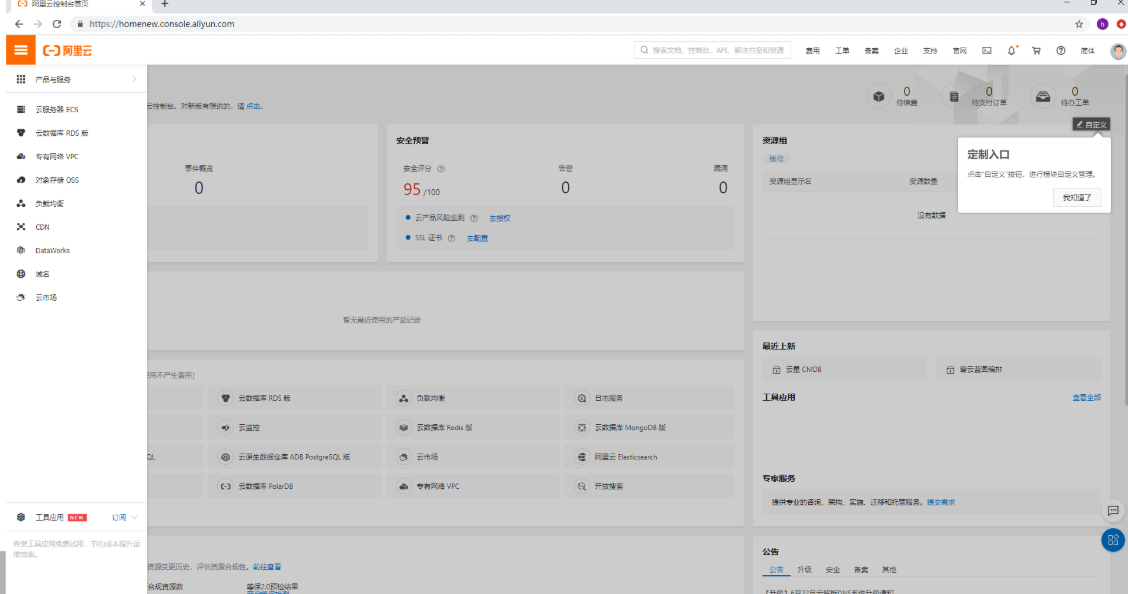1128x594 pixels.
Task: Click the shopping cart icon
Action: pyautogui.click(x=1036, y=50)
